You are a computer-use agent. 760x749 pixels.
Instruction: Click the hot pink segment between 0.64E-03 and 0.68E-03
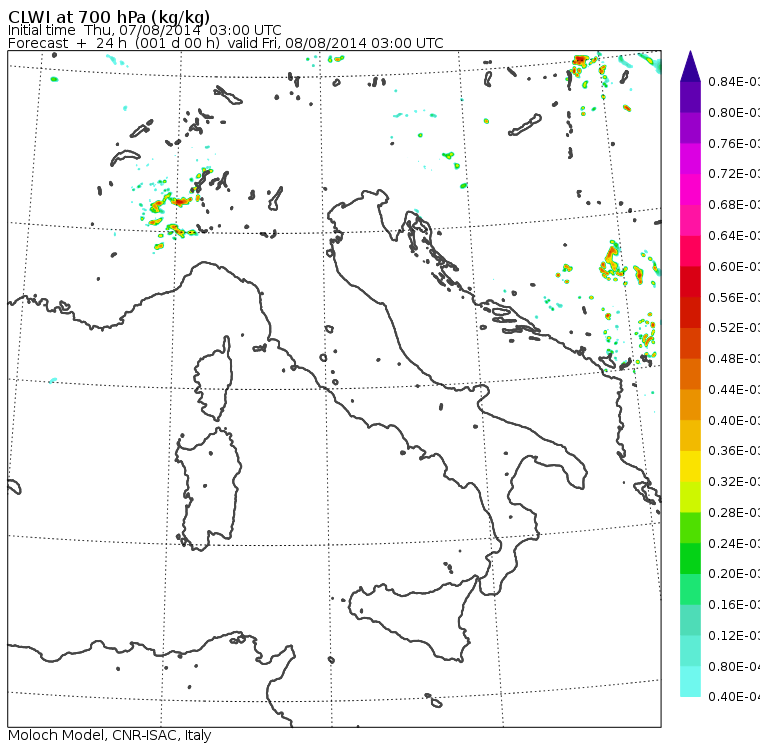(690, 220)
